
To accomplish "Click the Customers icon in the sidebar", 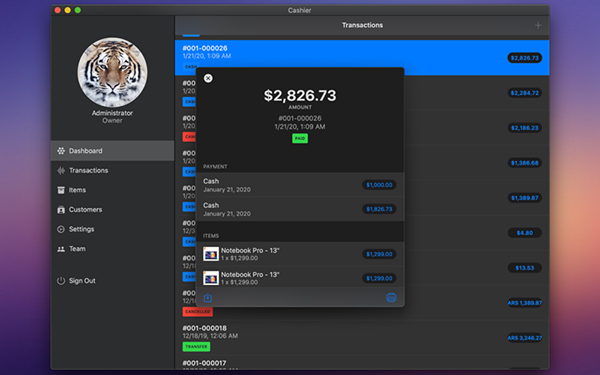I will pyautogui.click(x=61, y=210).
